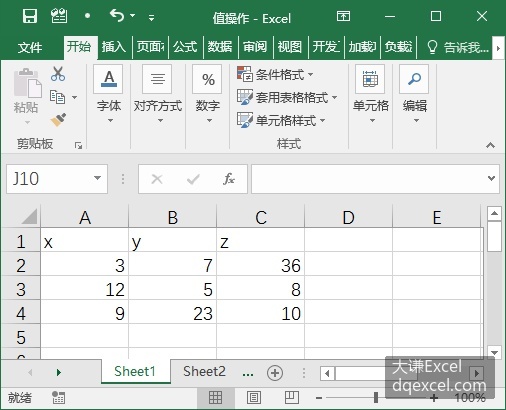This screenshot has height=410, width=506.
Task: Click the vertical scrollbar up arrow
Action: 494,214
